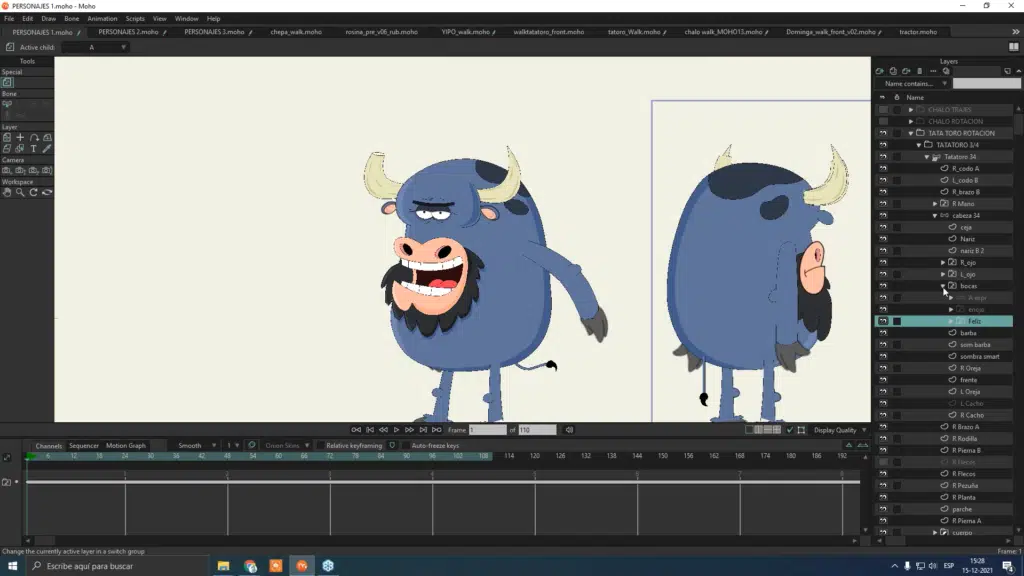Collapse the bocas switch layer
The width and height of the screenshot is (1024, 576).
click(943, 286)
